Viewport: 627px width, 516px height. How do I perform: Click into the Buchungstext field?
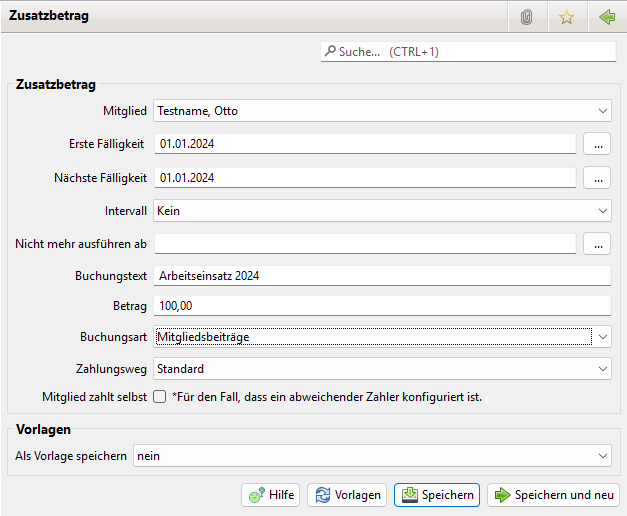pyautogui.click(x=381, y=276)
